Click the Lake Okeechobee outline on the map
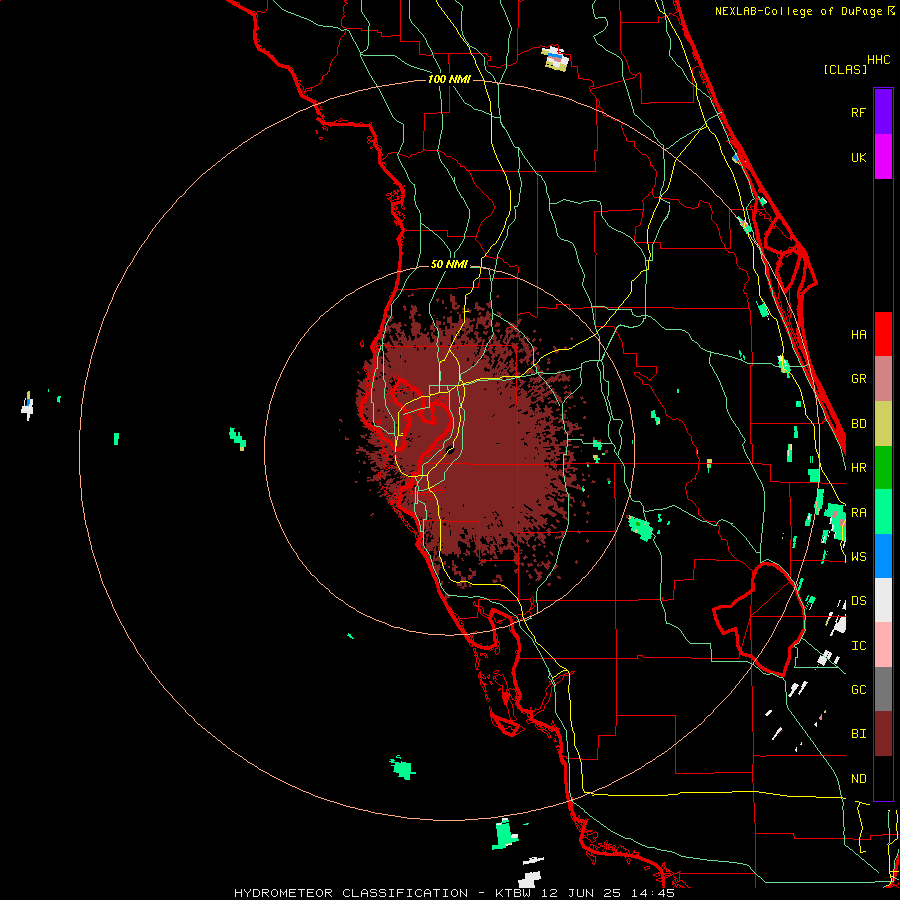Viewport: 900px width, 900px height. [x=759, y=619]
